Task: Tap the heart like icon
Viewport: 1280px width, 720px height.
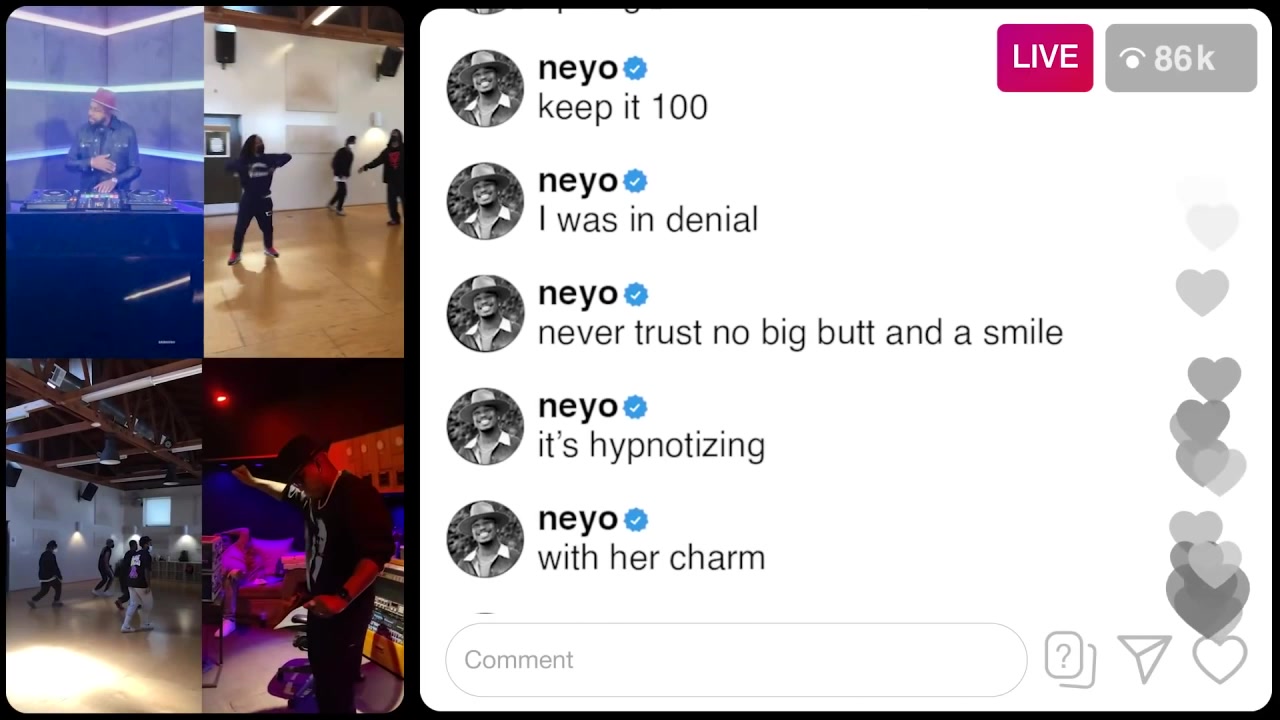Action: click(1220, 660)
